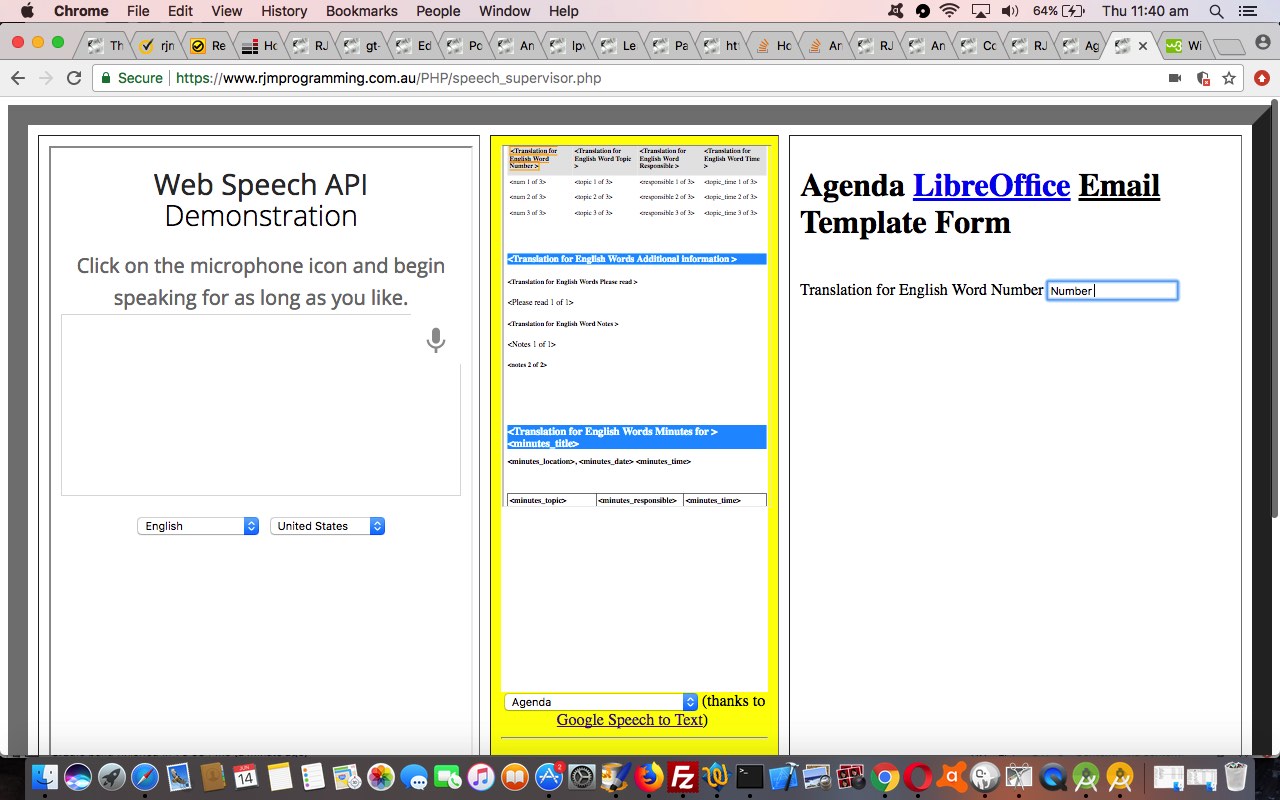This screenshot has height=800, width=1280.
Task: Open Launchpad rocket icon in the dock
Action: coord(111,777)
